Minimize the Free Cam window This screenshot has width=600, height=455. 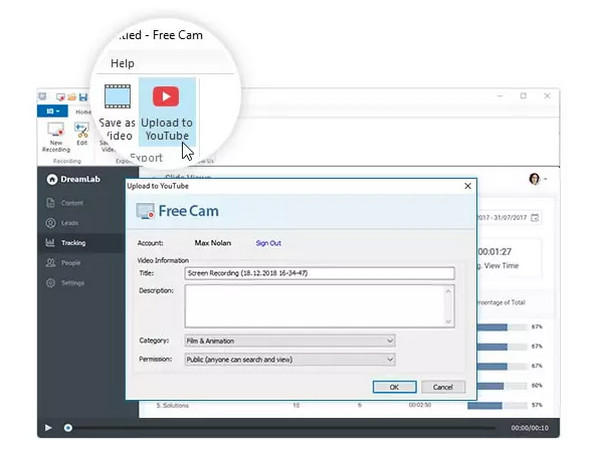pyautogui.click(x=500, y=96)
